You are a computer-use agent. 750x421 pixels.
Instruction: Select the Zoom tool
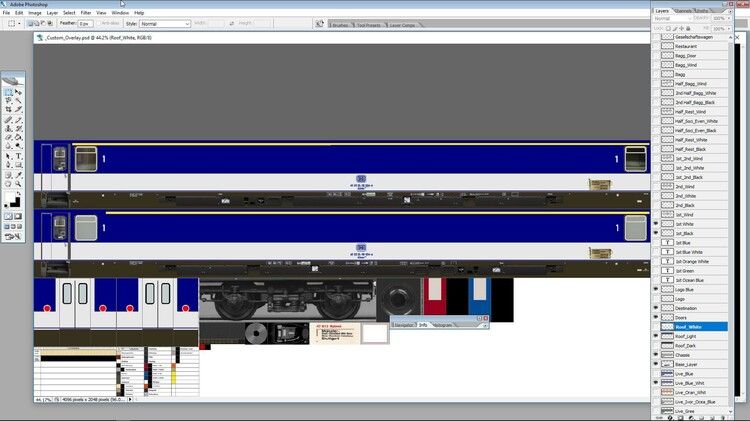(18, 184)
